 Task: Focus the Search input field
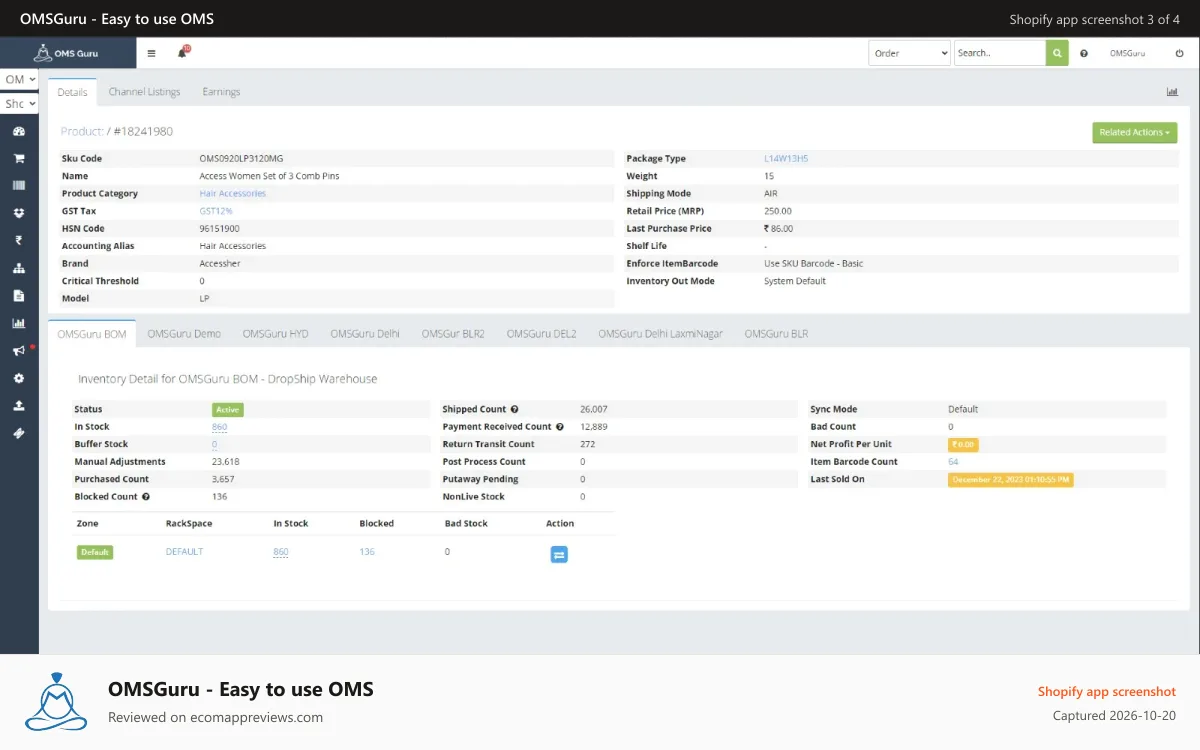tap(1000, 53)
